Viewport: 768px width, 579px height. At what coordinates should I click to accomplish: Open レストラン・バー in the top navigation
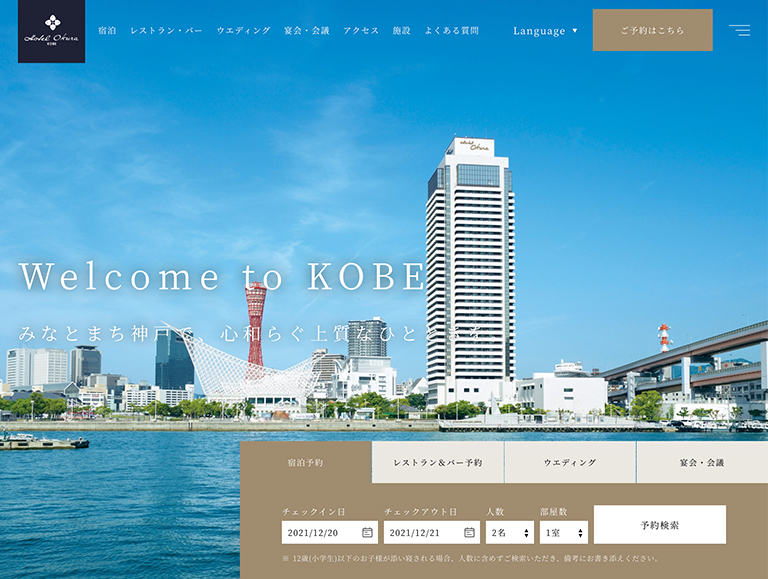(x=166, y=31)
